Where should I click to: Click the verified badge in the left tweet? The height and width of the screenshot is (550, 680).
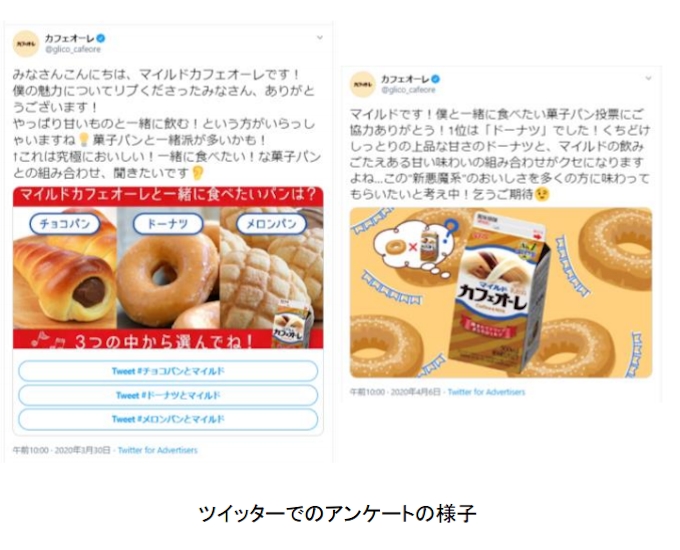[x=101, y=38]
